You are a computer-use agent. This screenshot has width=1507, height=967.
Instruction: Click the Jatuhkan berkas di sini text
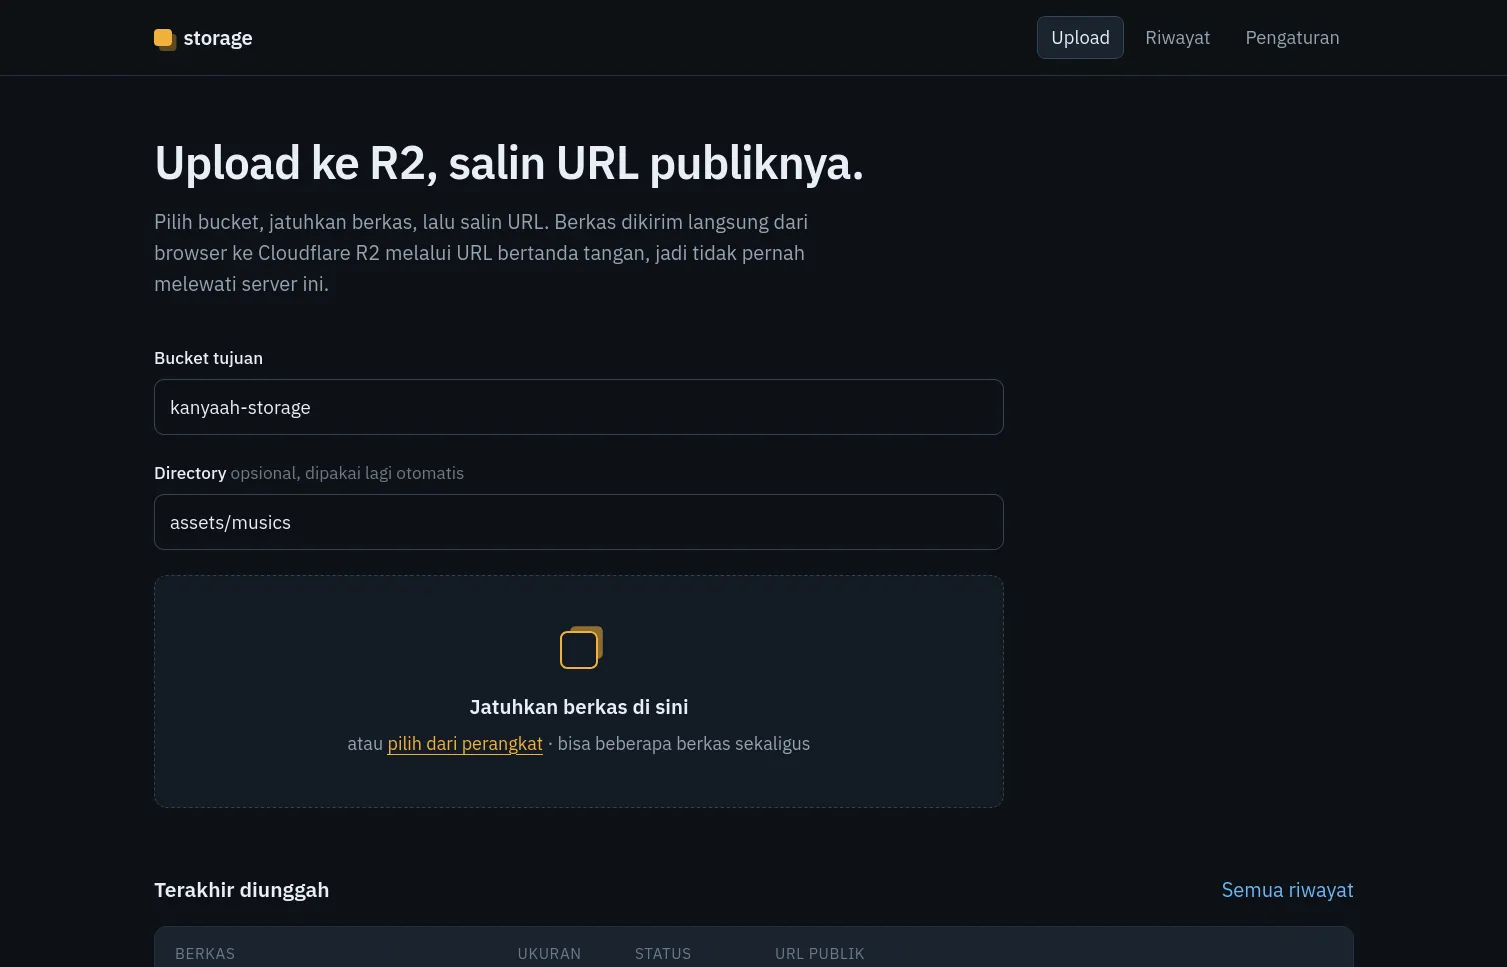tap(579, 707)
